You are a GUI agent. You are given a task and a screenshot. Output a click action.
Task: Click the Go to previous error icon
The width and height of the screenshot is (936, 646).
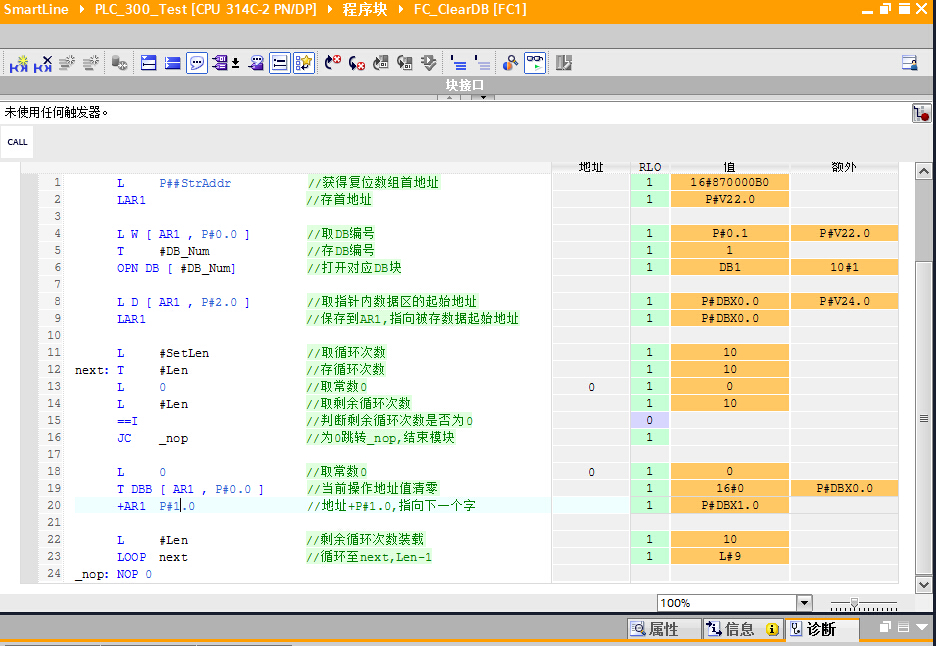pos(356,63)
